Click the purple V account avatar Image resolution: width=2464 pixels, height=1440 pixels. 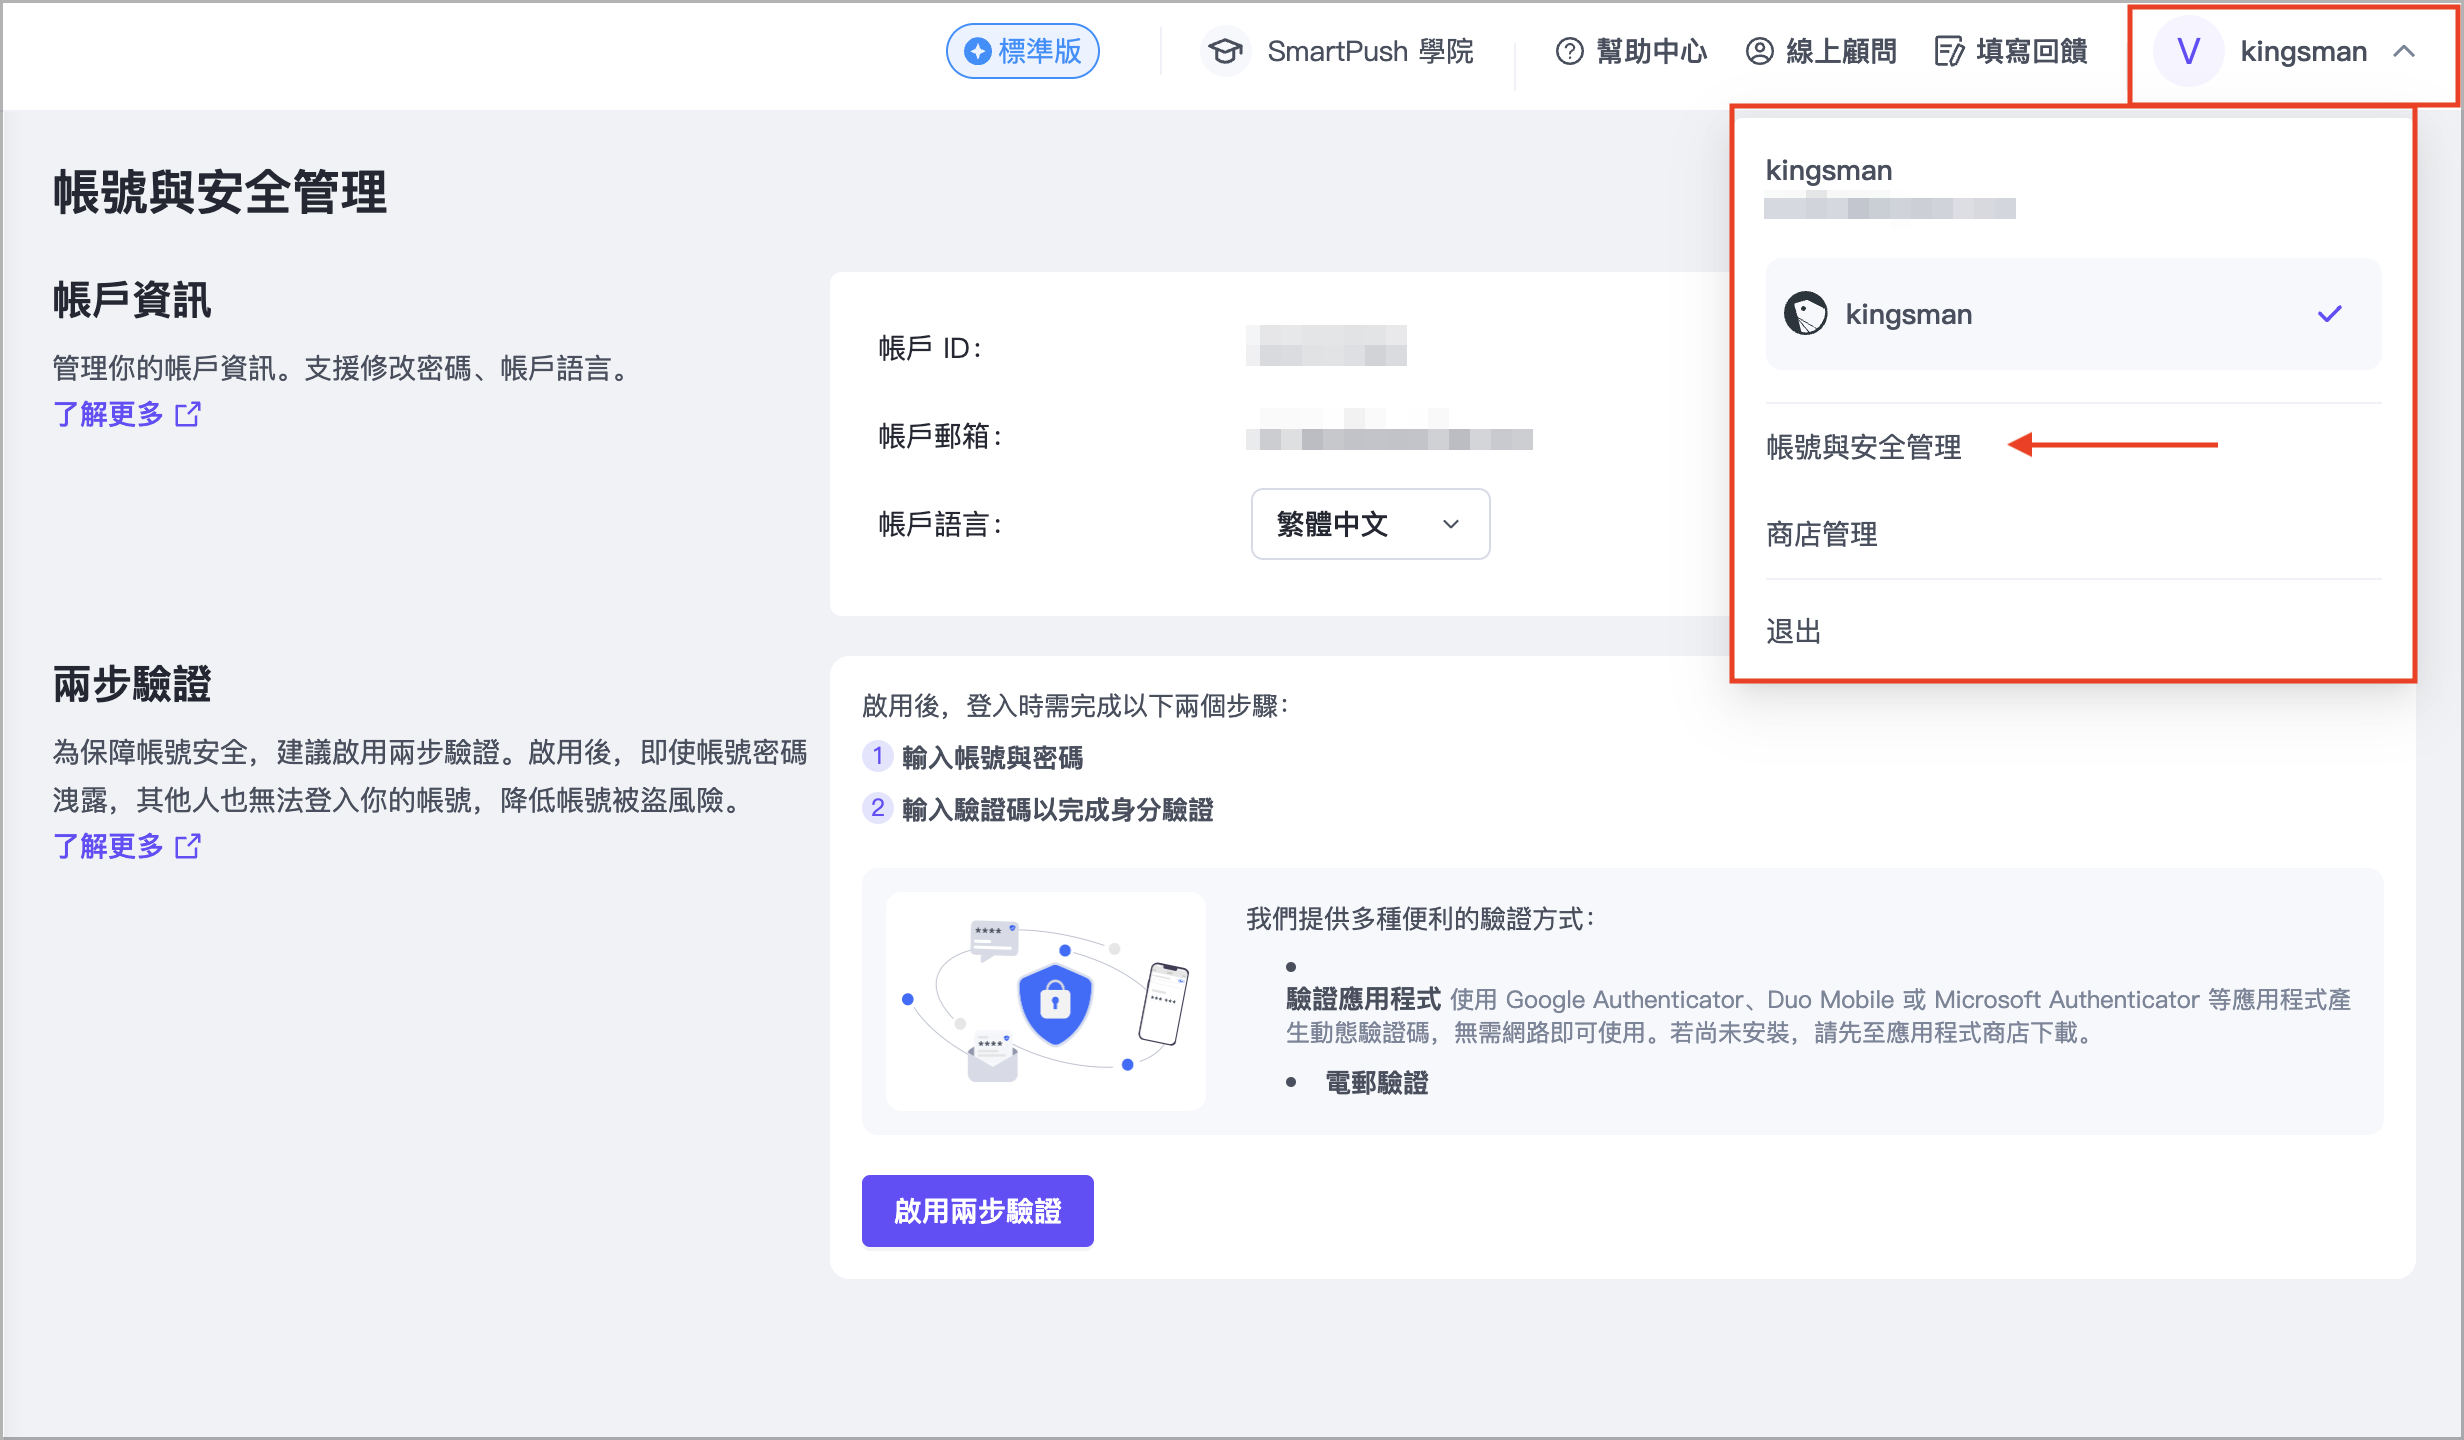tap(2188, 51)
